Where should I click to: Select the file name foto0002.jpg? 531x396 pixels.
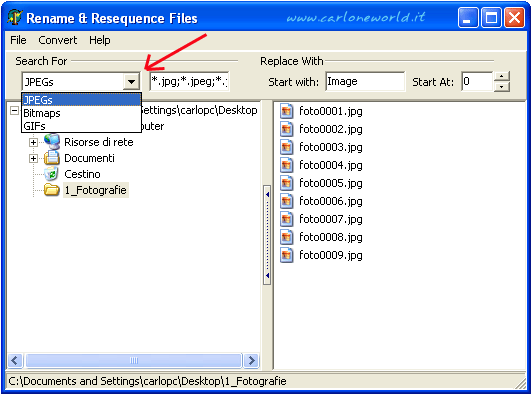[x=331, y=129]
